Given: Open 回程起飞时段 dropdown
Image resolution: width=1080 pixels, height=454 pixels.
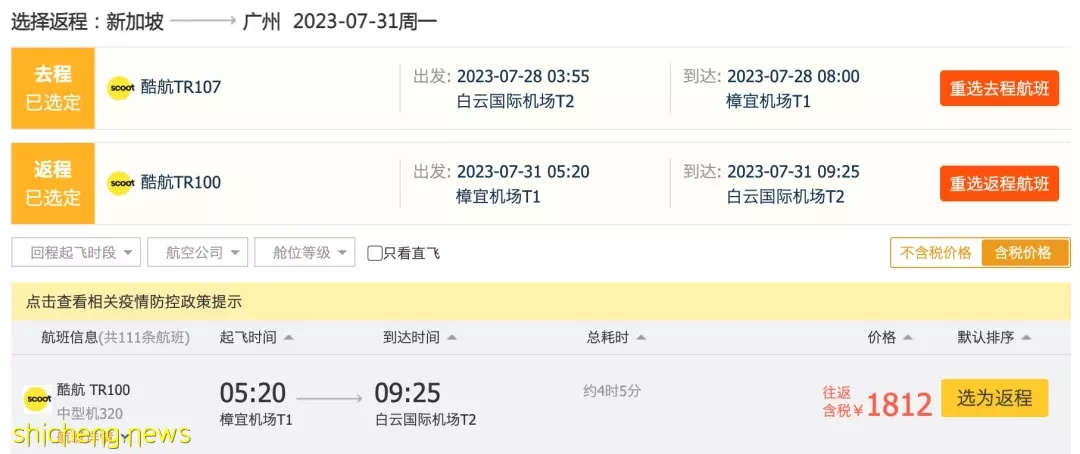Looking at the screenshot, I should pyautogui.click(x=76, y=252).
